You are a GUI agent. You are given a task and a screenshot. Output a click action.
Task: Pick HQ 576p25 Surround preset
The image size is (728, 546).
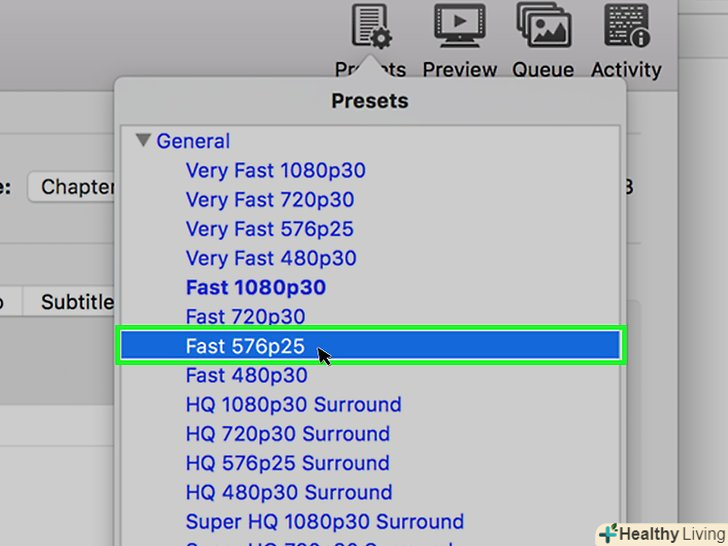[288, 463]
